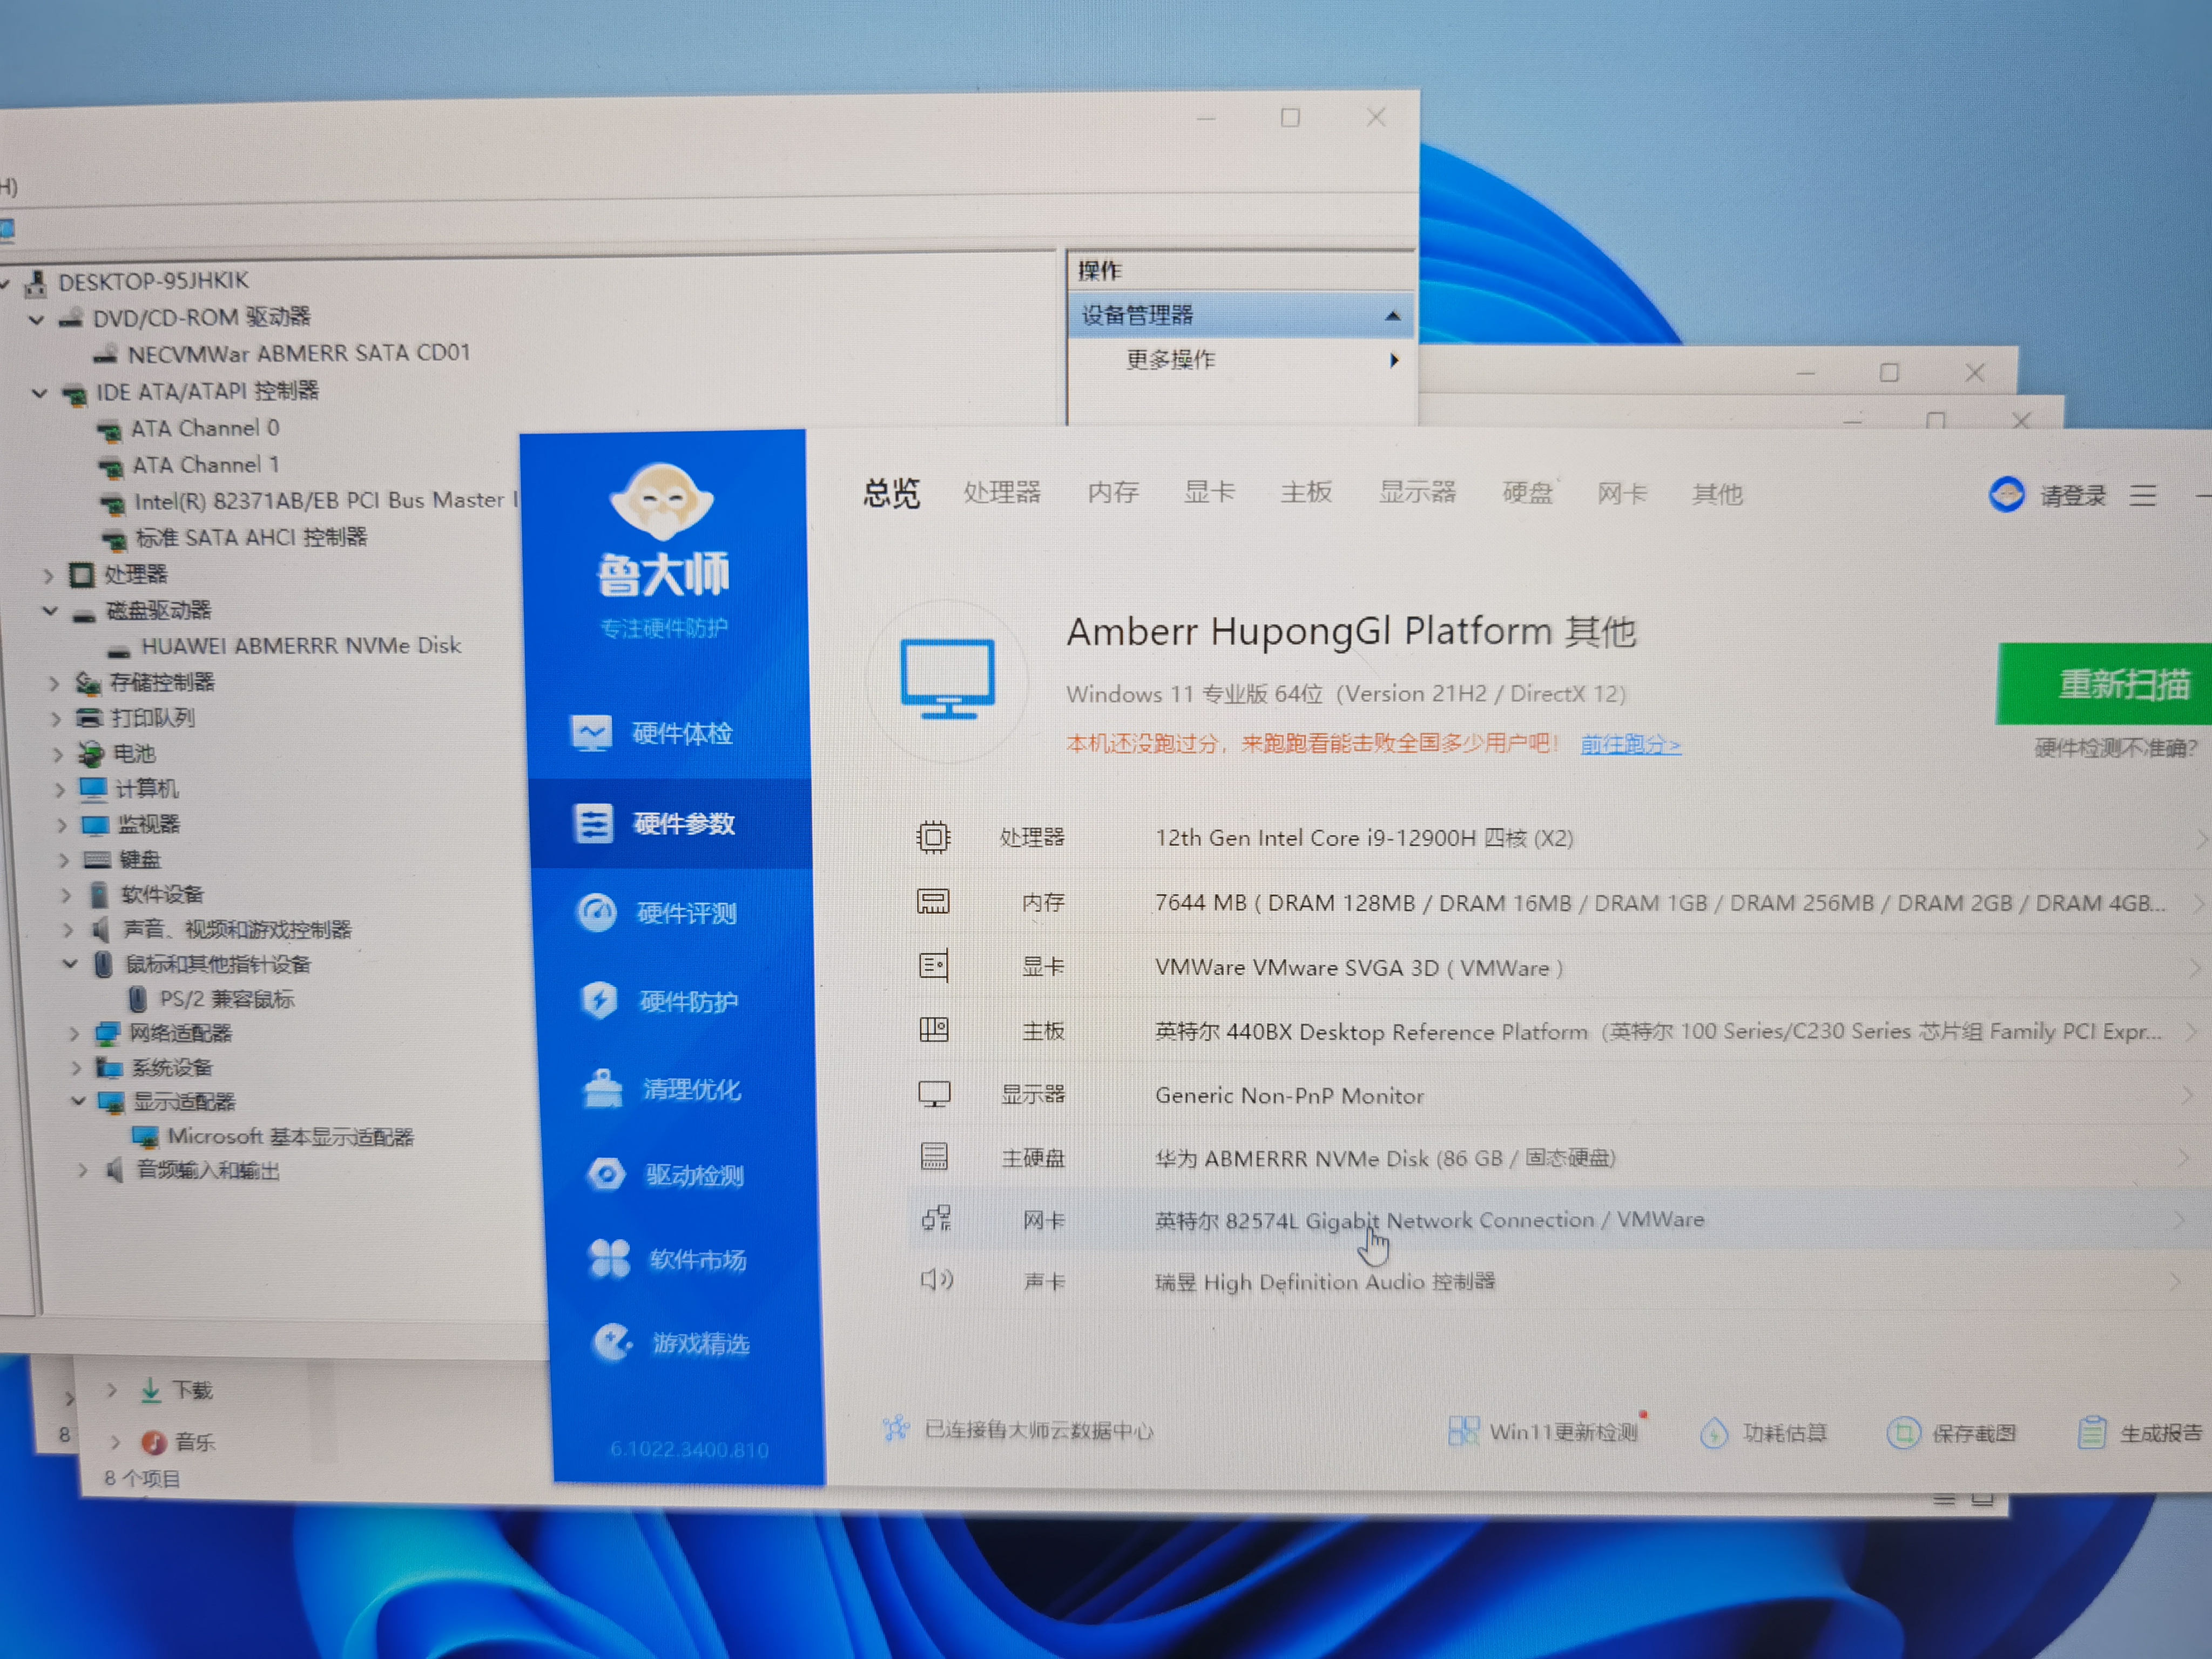Collapse DVD/CD-ROM 驱动器 node in Device Manager
Viewport: 2212px width, 1659px height.
pos(37,320)
